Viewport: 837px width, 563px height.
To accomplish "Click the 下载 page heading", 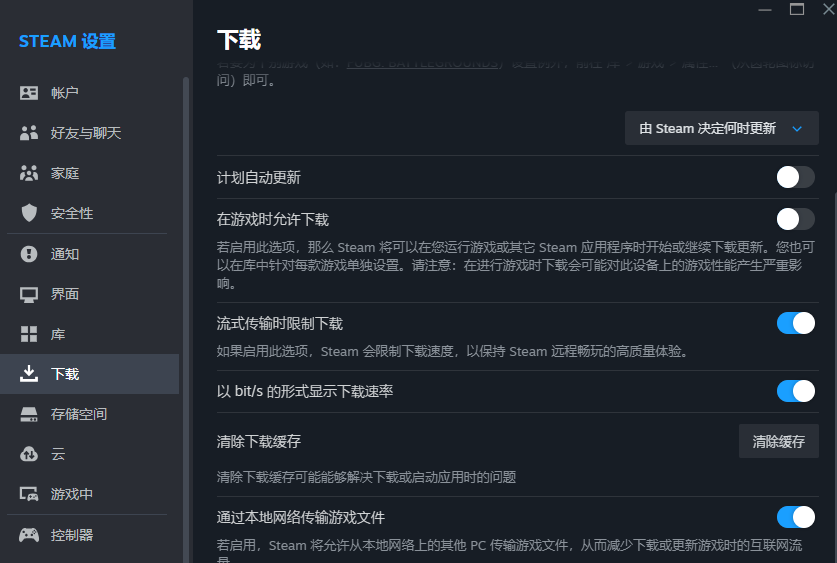I will (x=239, y=40).
